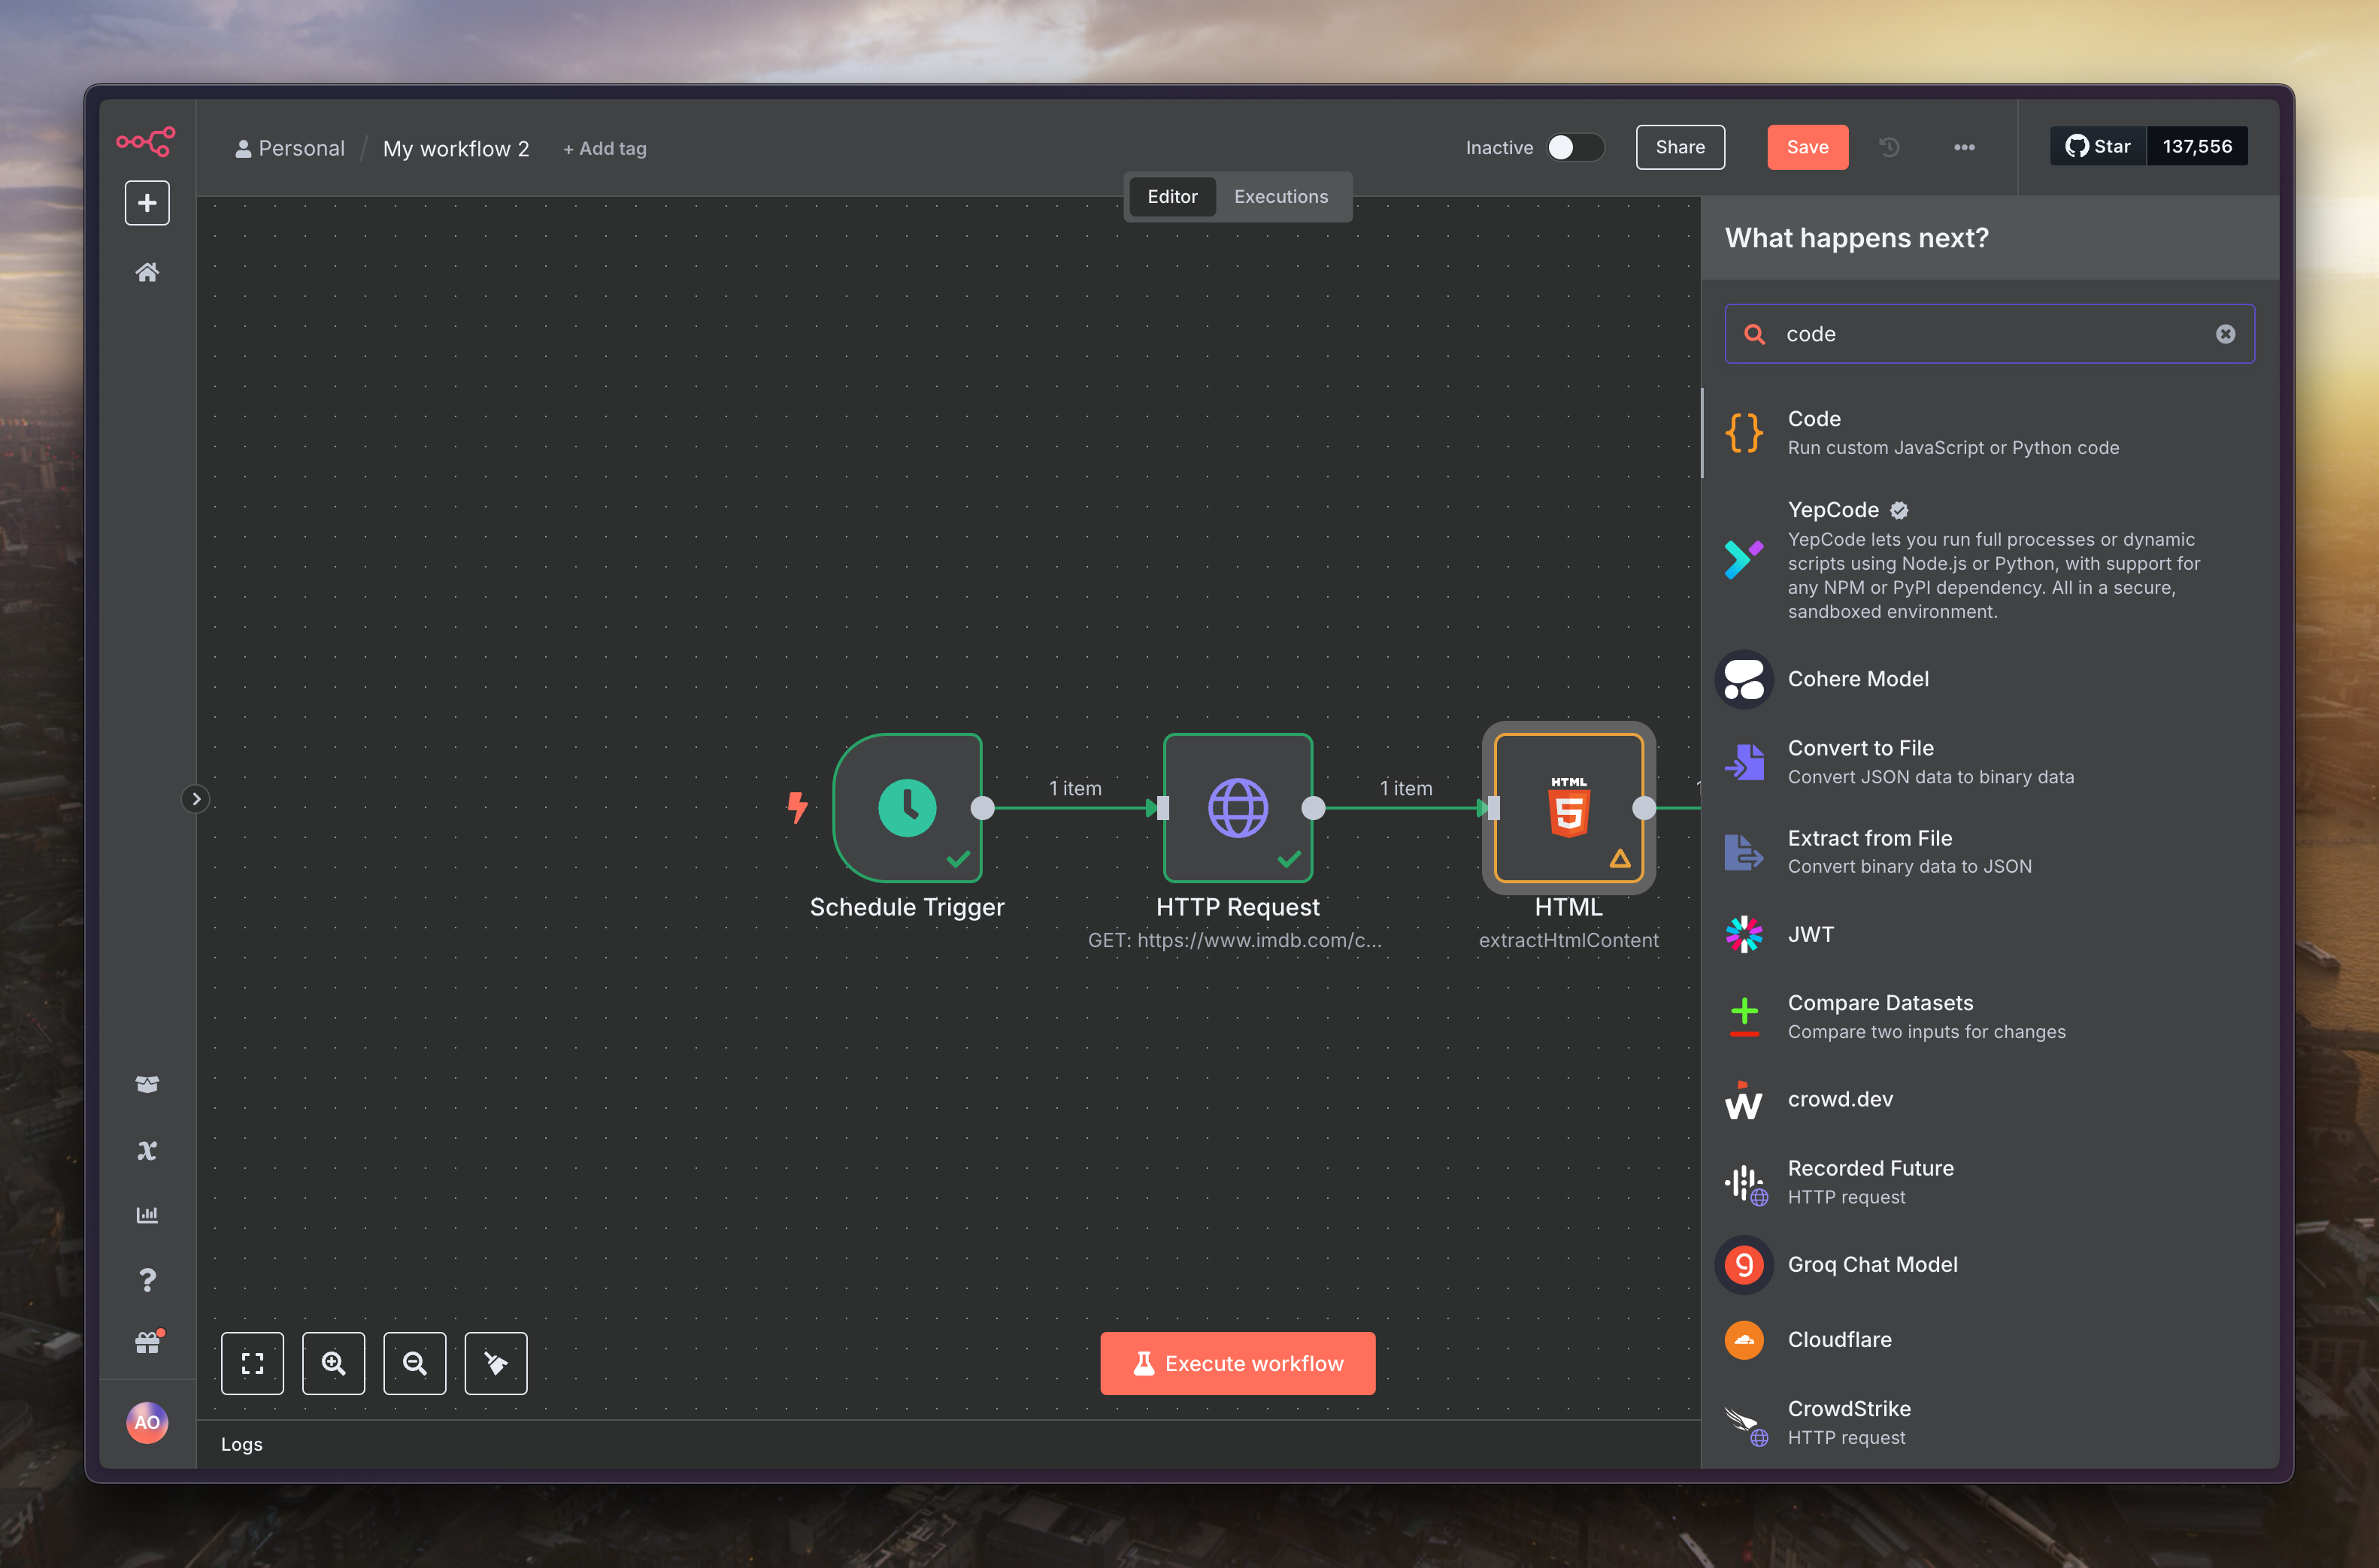The width and height of the screenshot is (2379, 1568).
Task: Select the Editor tab
Action: pos(1171,197)
